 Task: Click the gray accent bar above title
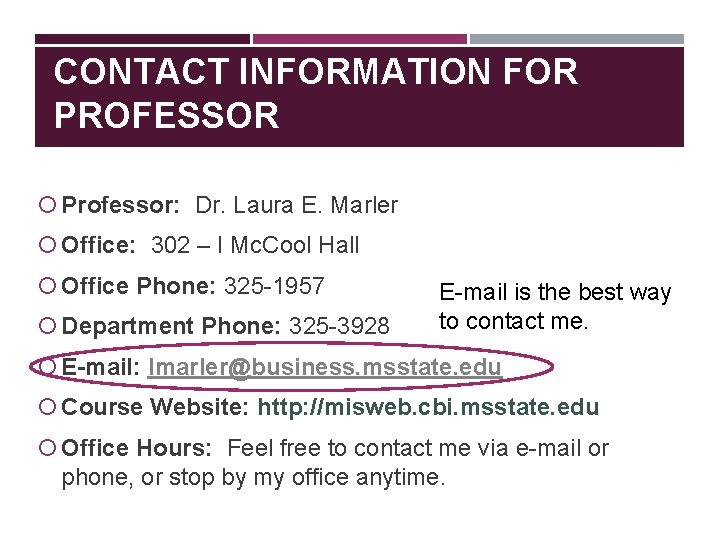(x=577, y=39)
